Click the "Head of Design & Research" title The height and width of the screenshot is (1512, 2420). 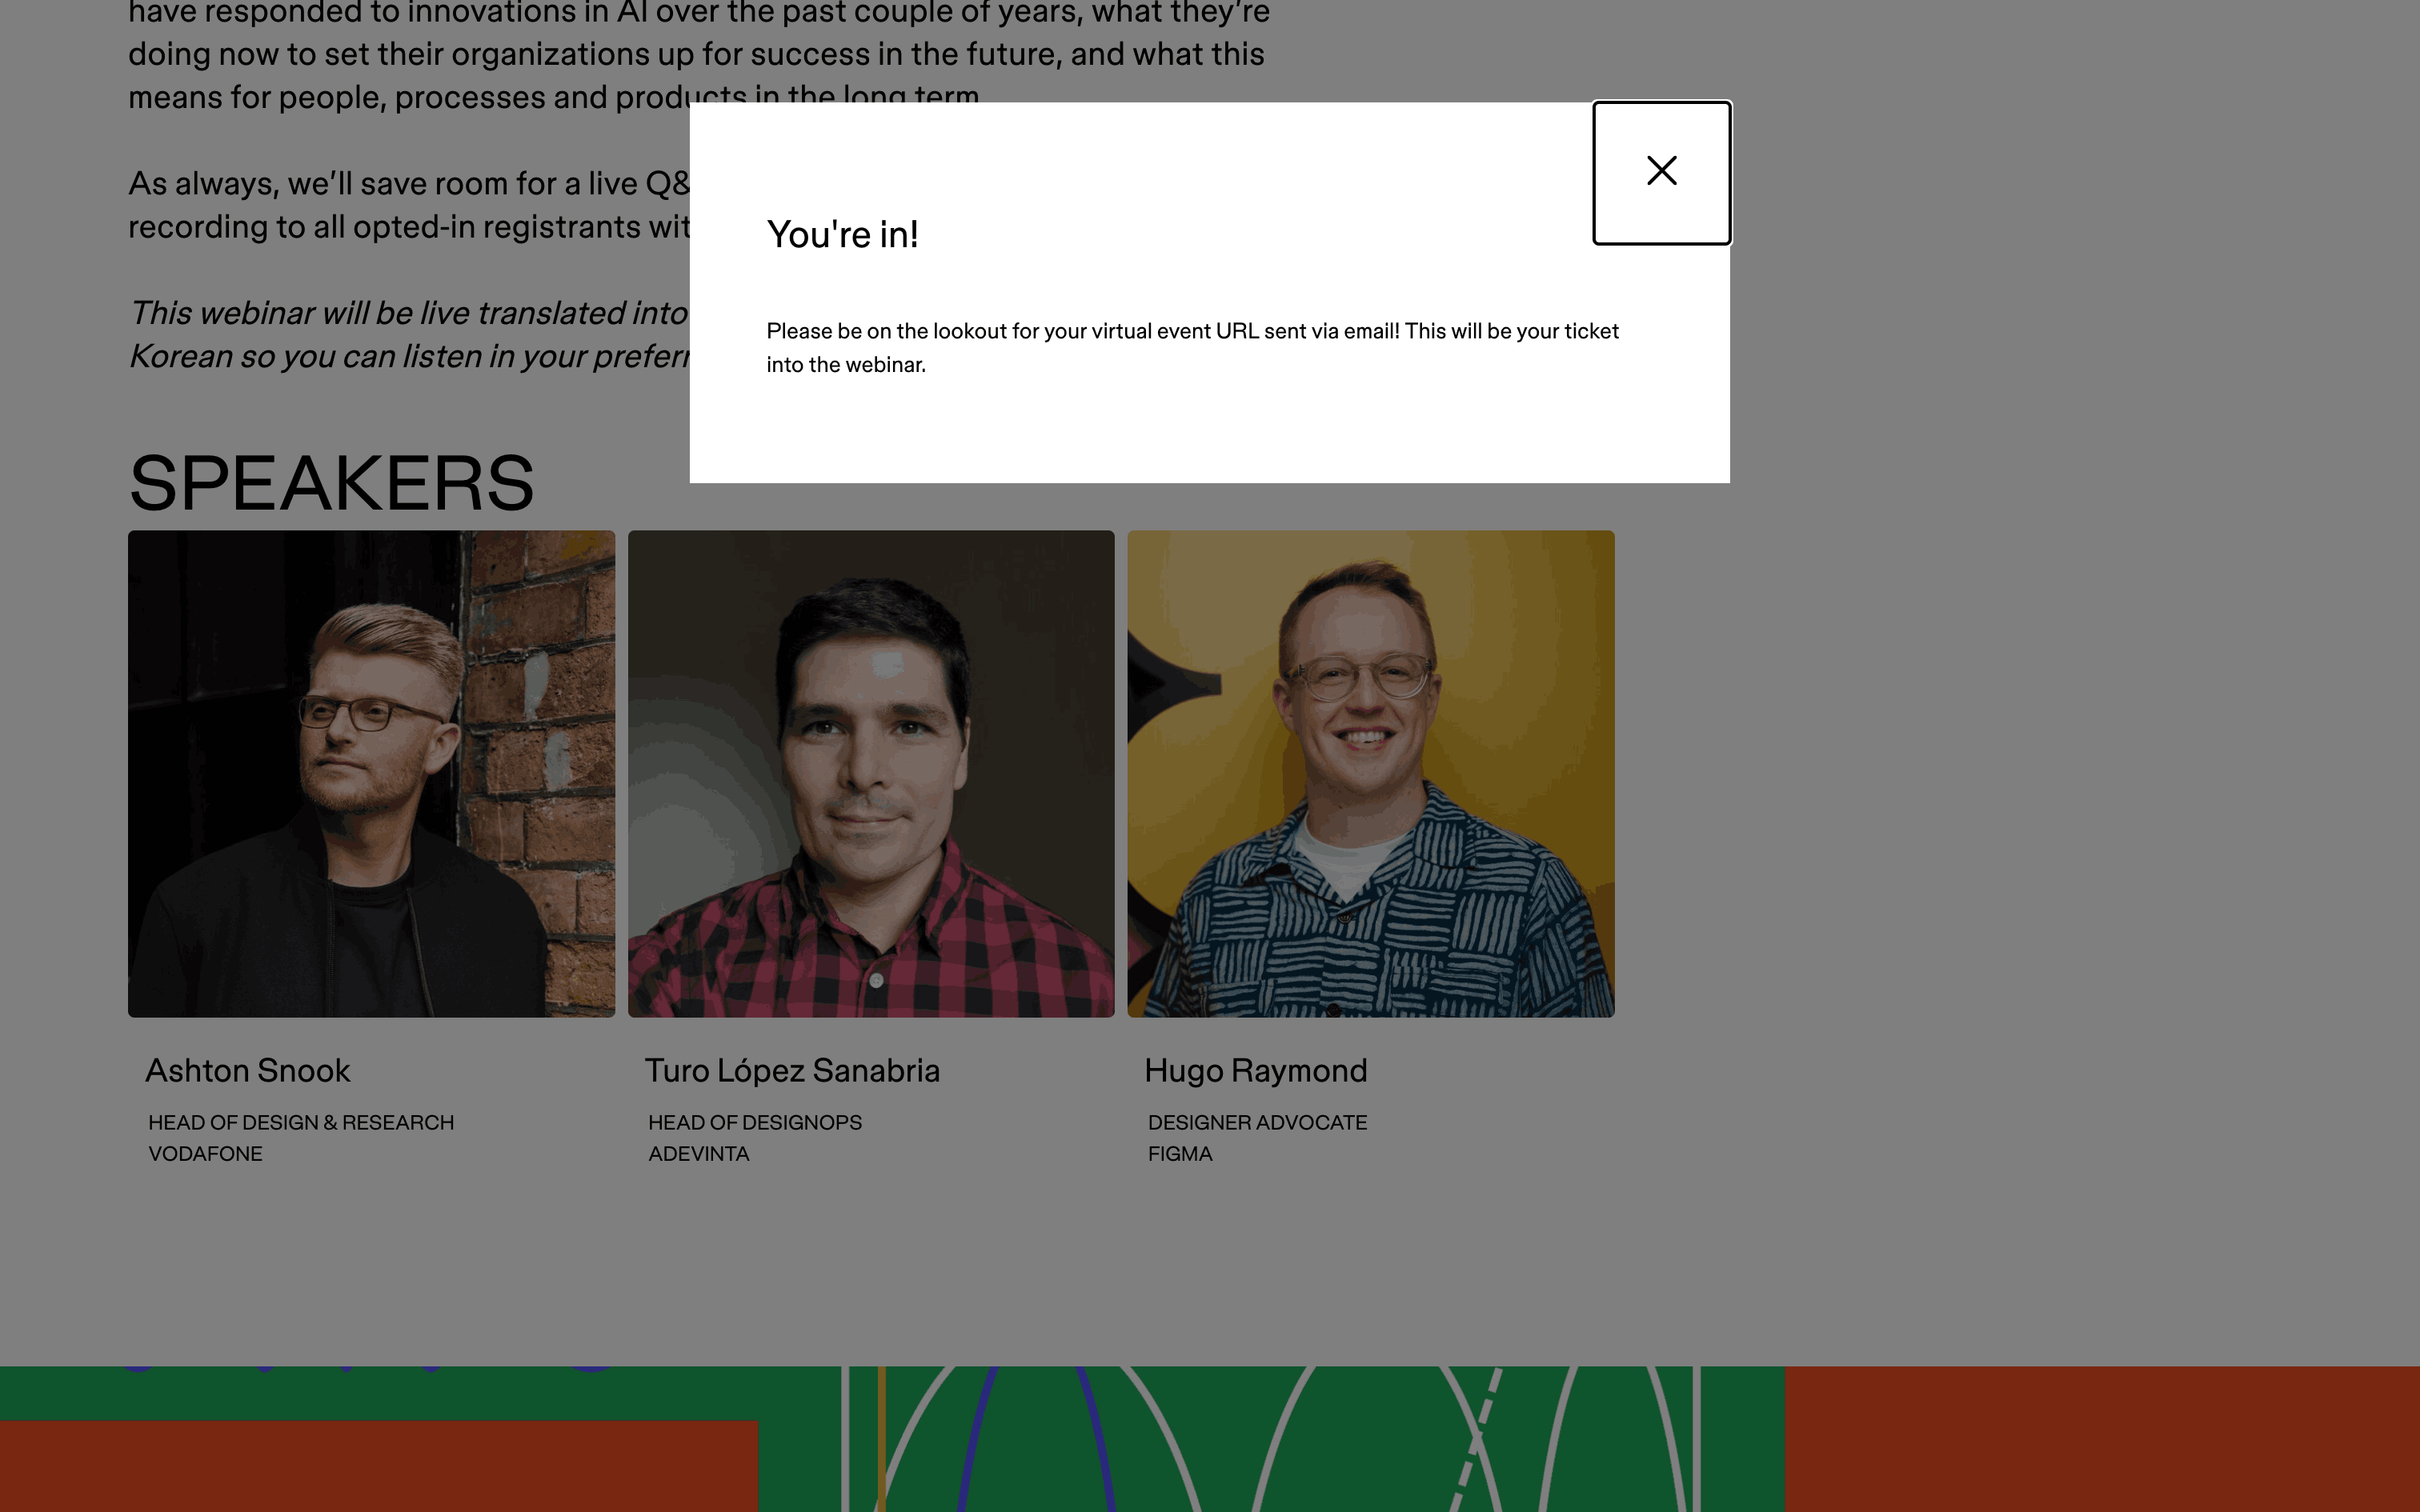pyautogui.click(x=301, y=1123)
